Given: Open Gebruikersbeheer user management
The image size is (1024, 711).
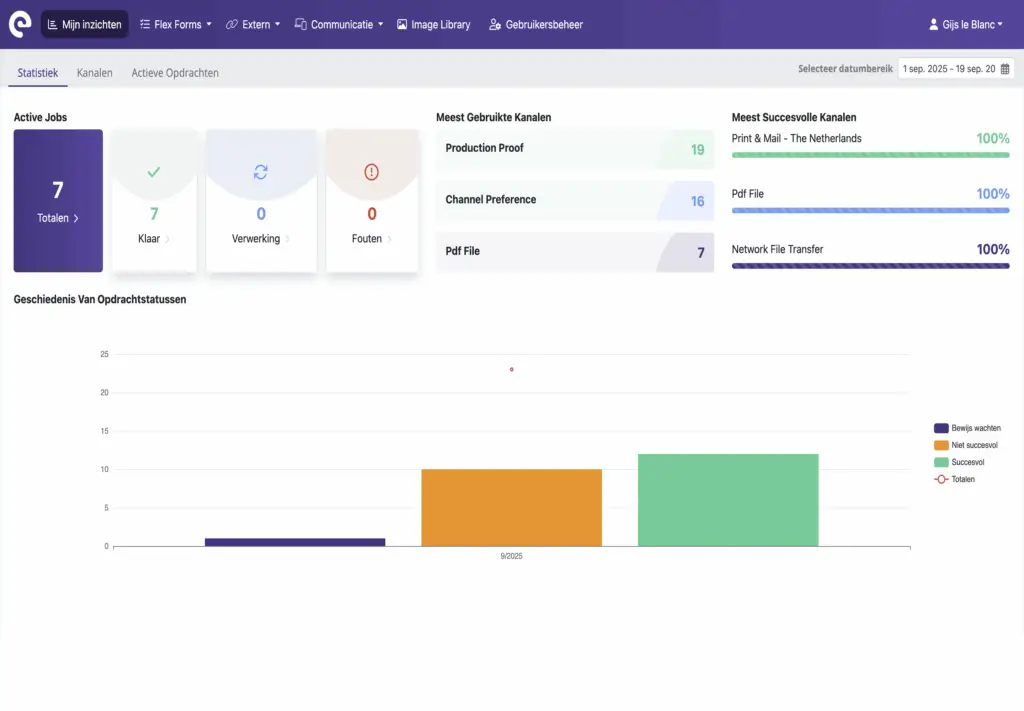Looking at the screenshot, I should [x=536, y=24].
